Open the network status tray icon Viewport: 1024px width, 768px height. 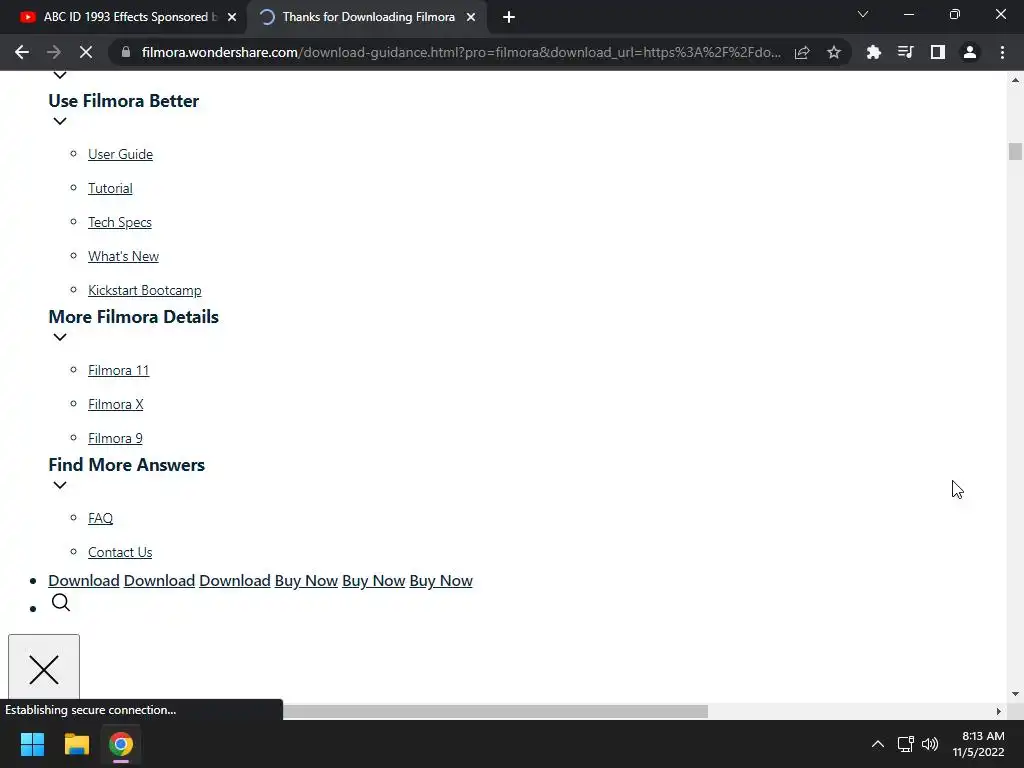coord(905,744)
